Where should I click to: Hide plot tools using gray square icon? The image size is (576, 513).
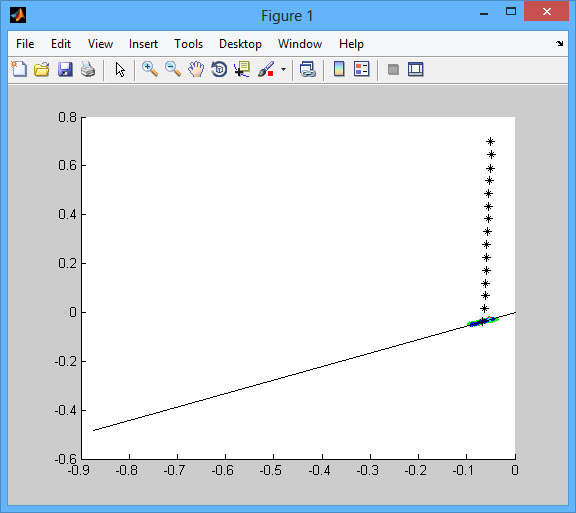pos(393,69)
